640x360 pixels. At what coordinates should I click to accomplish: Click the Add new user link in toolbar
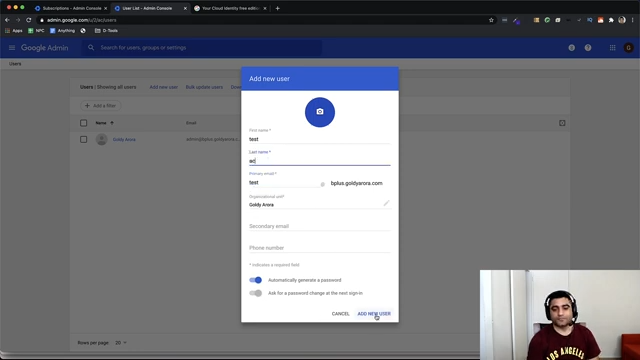pyautogui.click(x=163, y=87)
